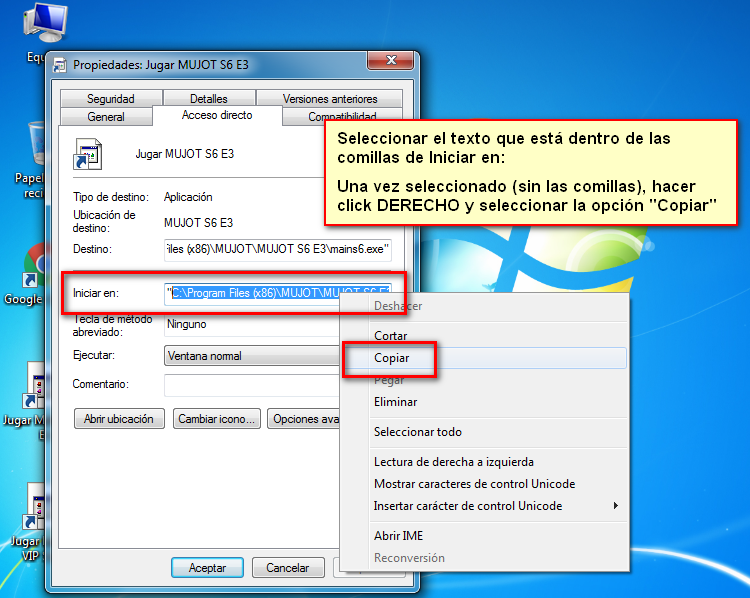
Task: Click inside the Destino text field
Action: [x=277, y=249]
